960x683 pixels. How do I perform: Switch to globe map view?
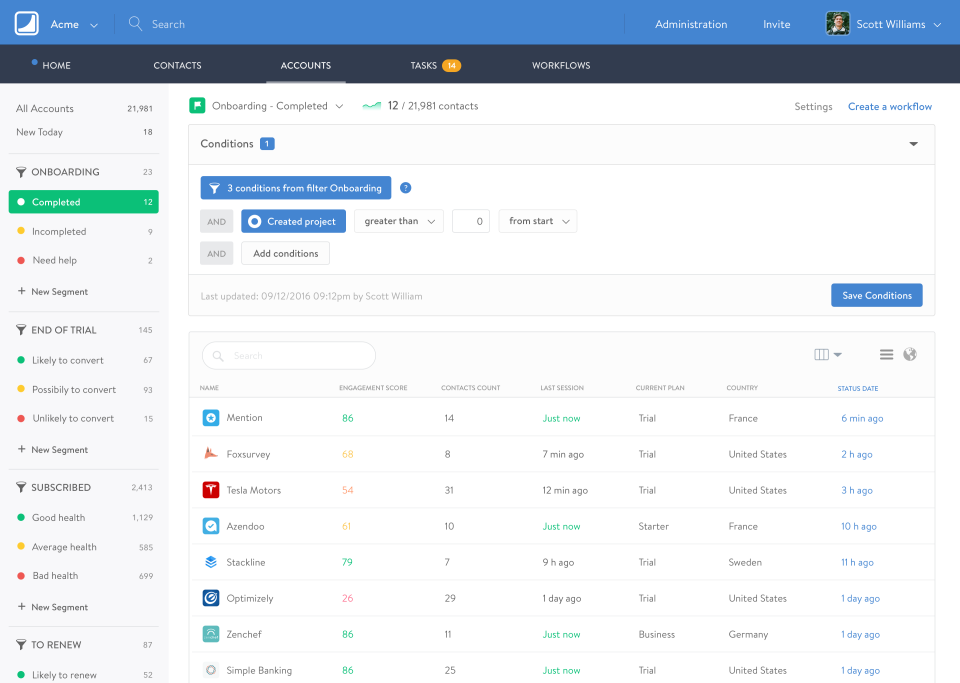click(x=910, y=354)
